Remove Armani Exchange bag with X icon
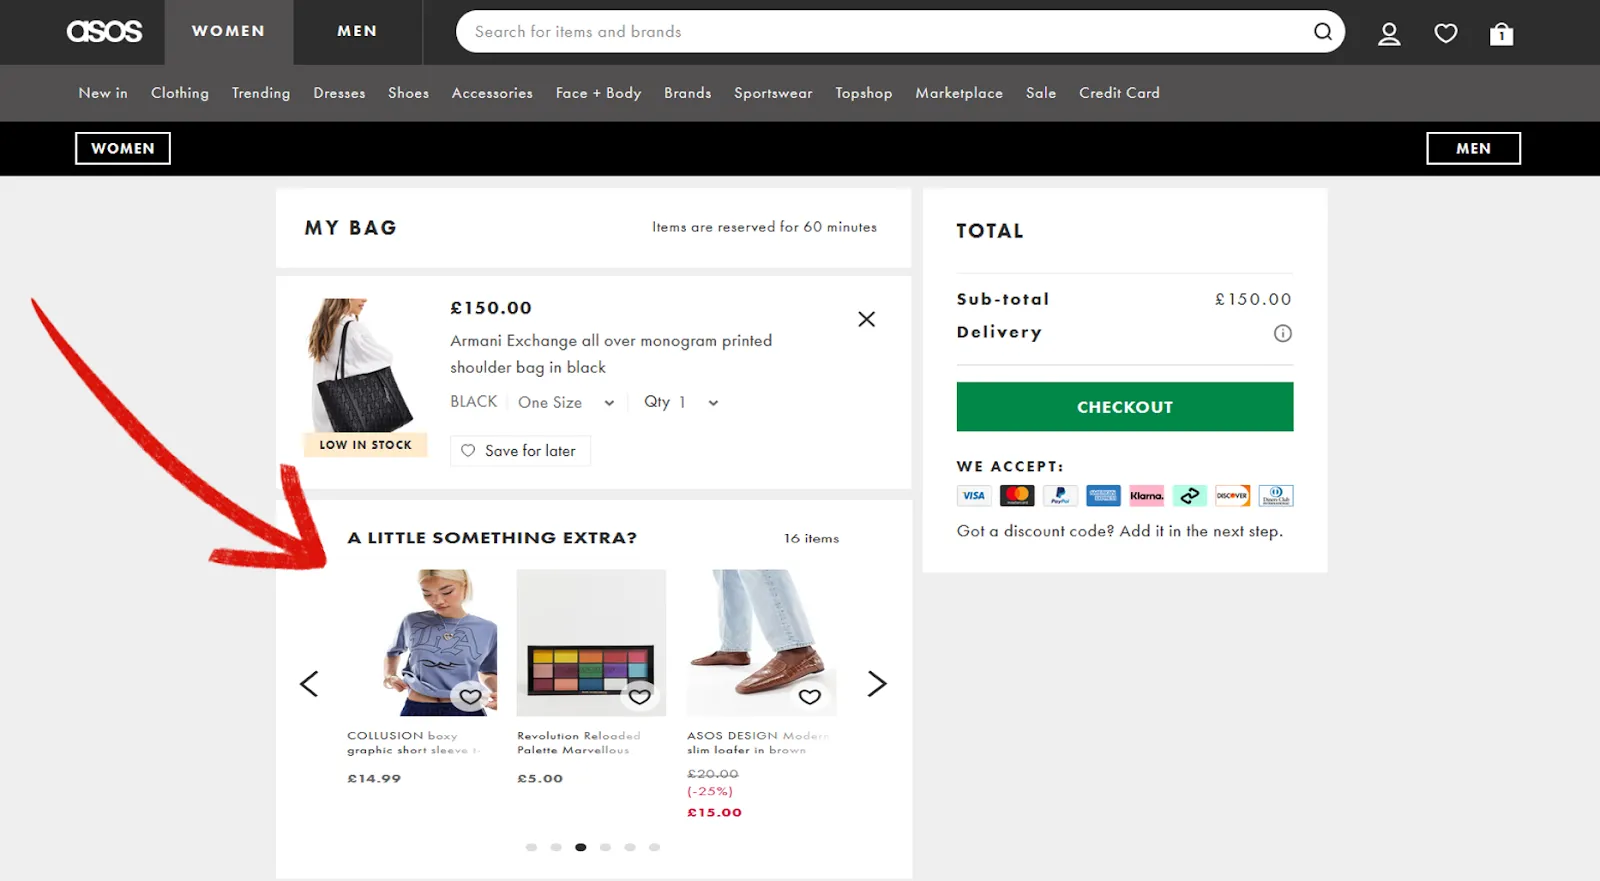The width and height of the screenshot is (1600, 881). [x=866, y=319]
